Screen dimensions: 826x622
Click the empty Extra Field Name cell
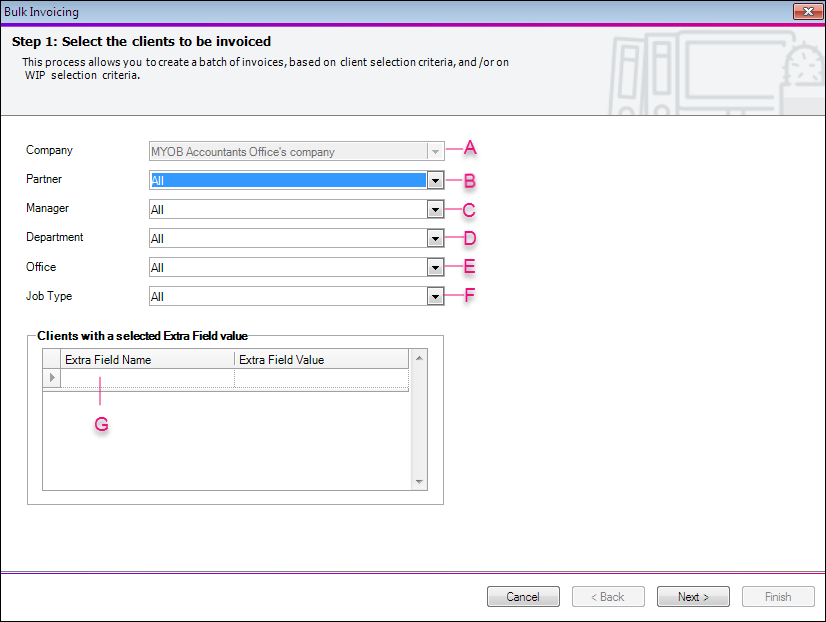(x=147, y=378)
